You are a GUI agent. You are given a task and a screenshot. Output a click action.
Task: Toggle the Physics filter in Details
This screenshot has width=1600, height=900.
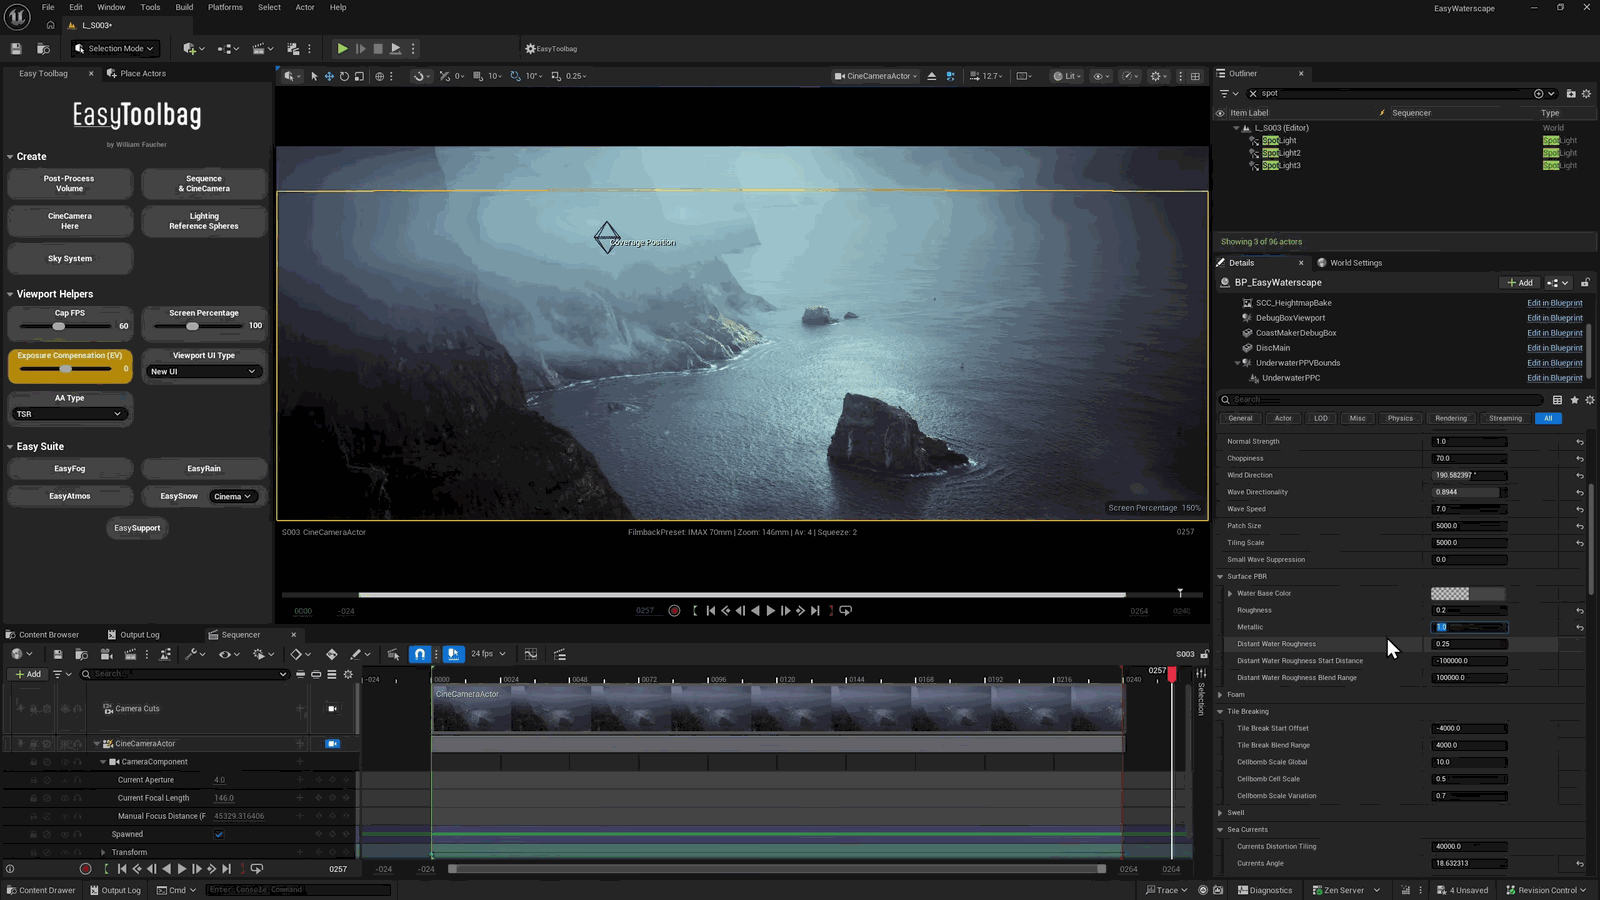point(1400,418)
